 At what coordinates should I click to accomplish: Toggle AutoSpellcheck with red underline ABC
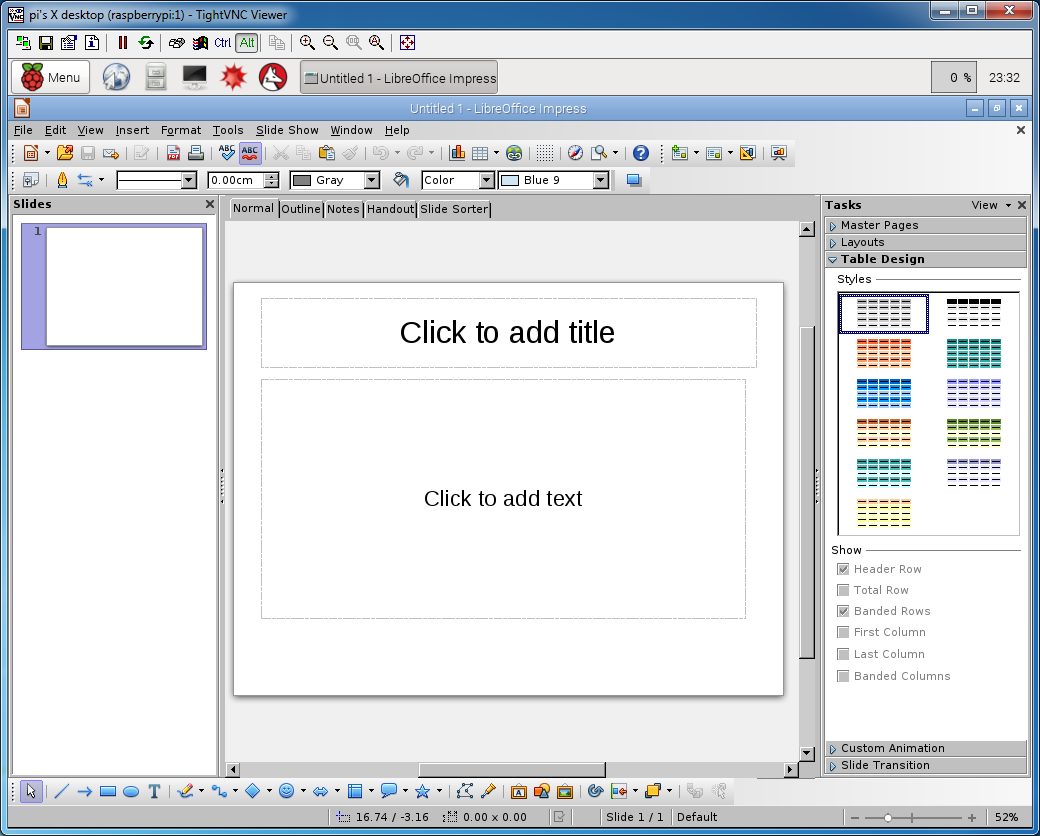250,153
